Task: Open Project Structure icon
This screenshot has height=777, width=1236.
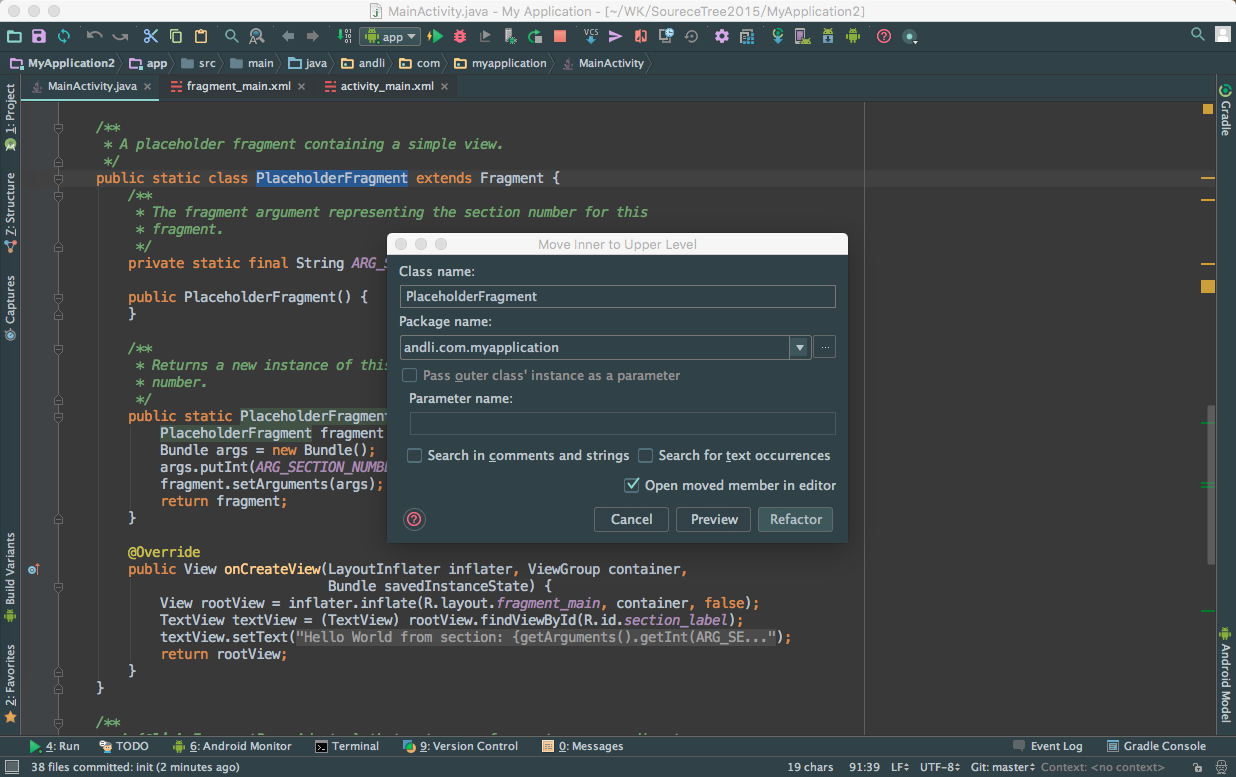Action: coord(747,36)
